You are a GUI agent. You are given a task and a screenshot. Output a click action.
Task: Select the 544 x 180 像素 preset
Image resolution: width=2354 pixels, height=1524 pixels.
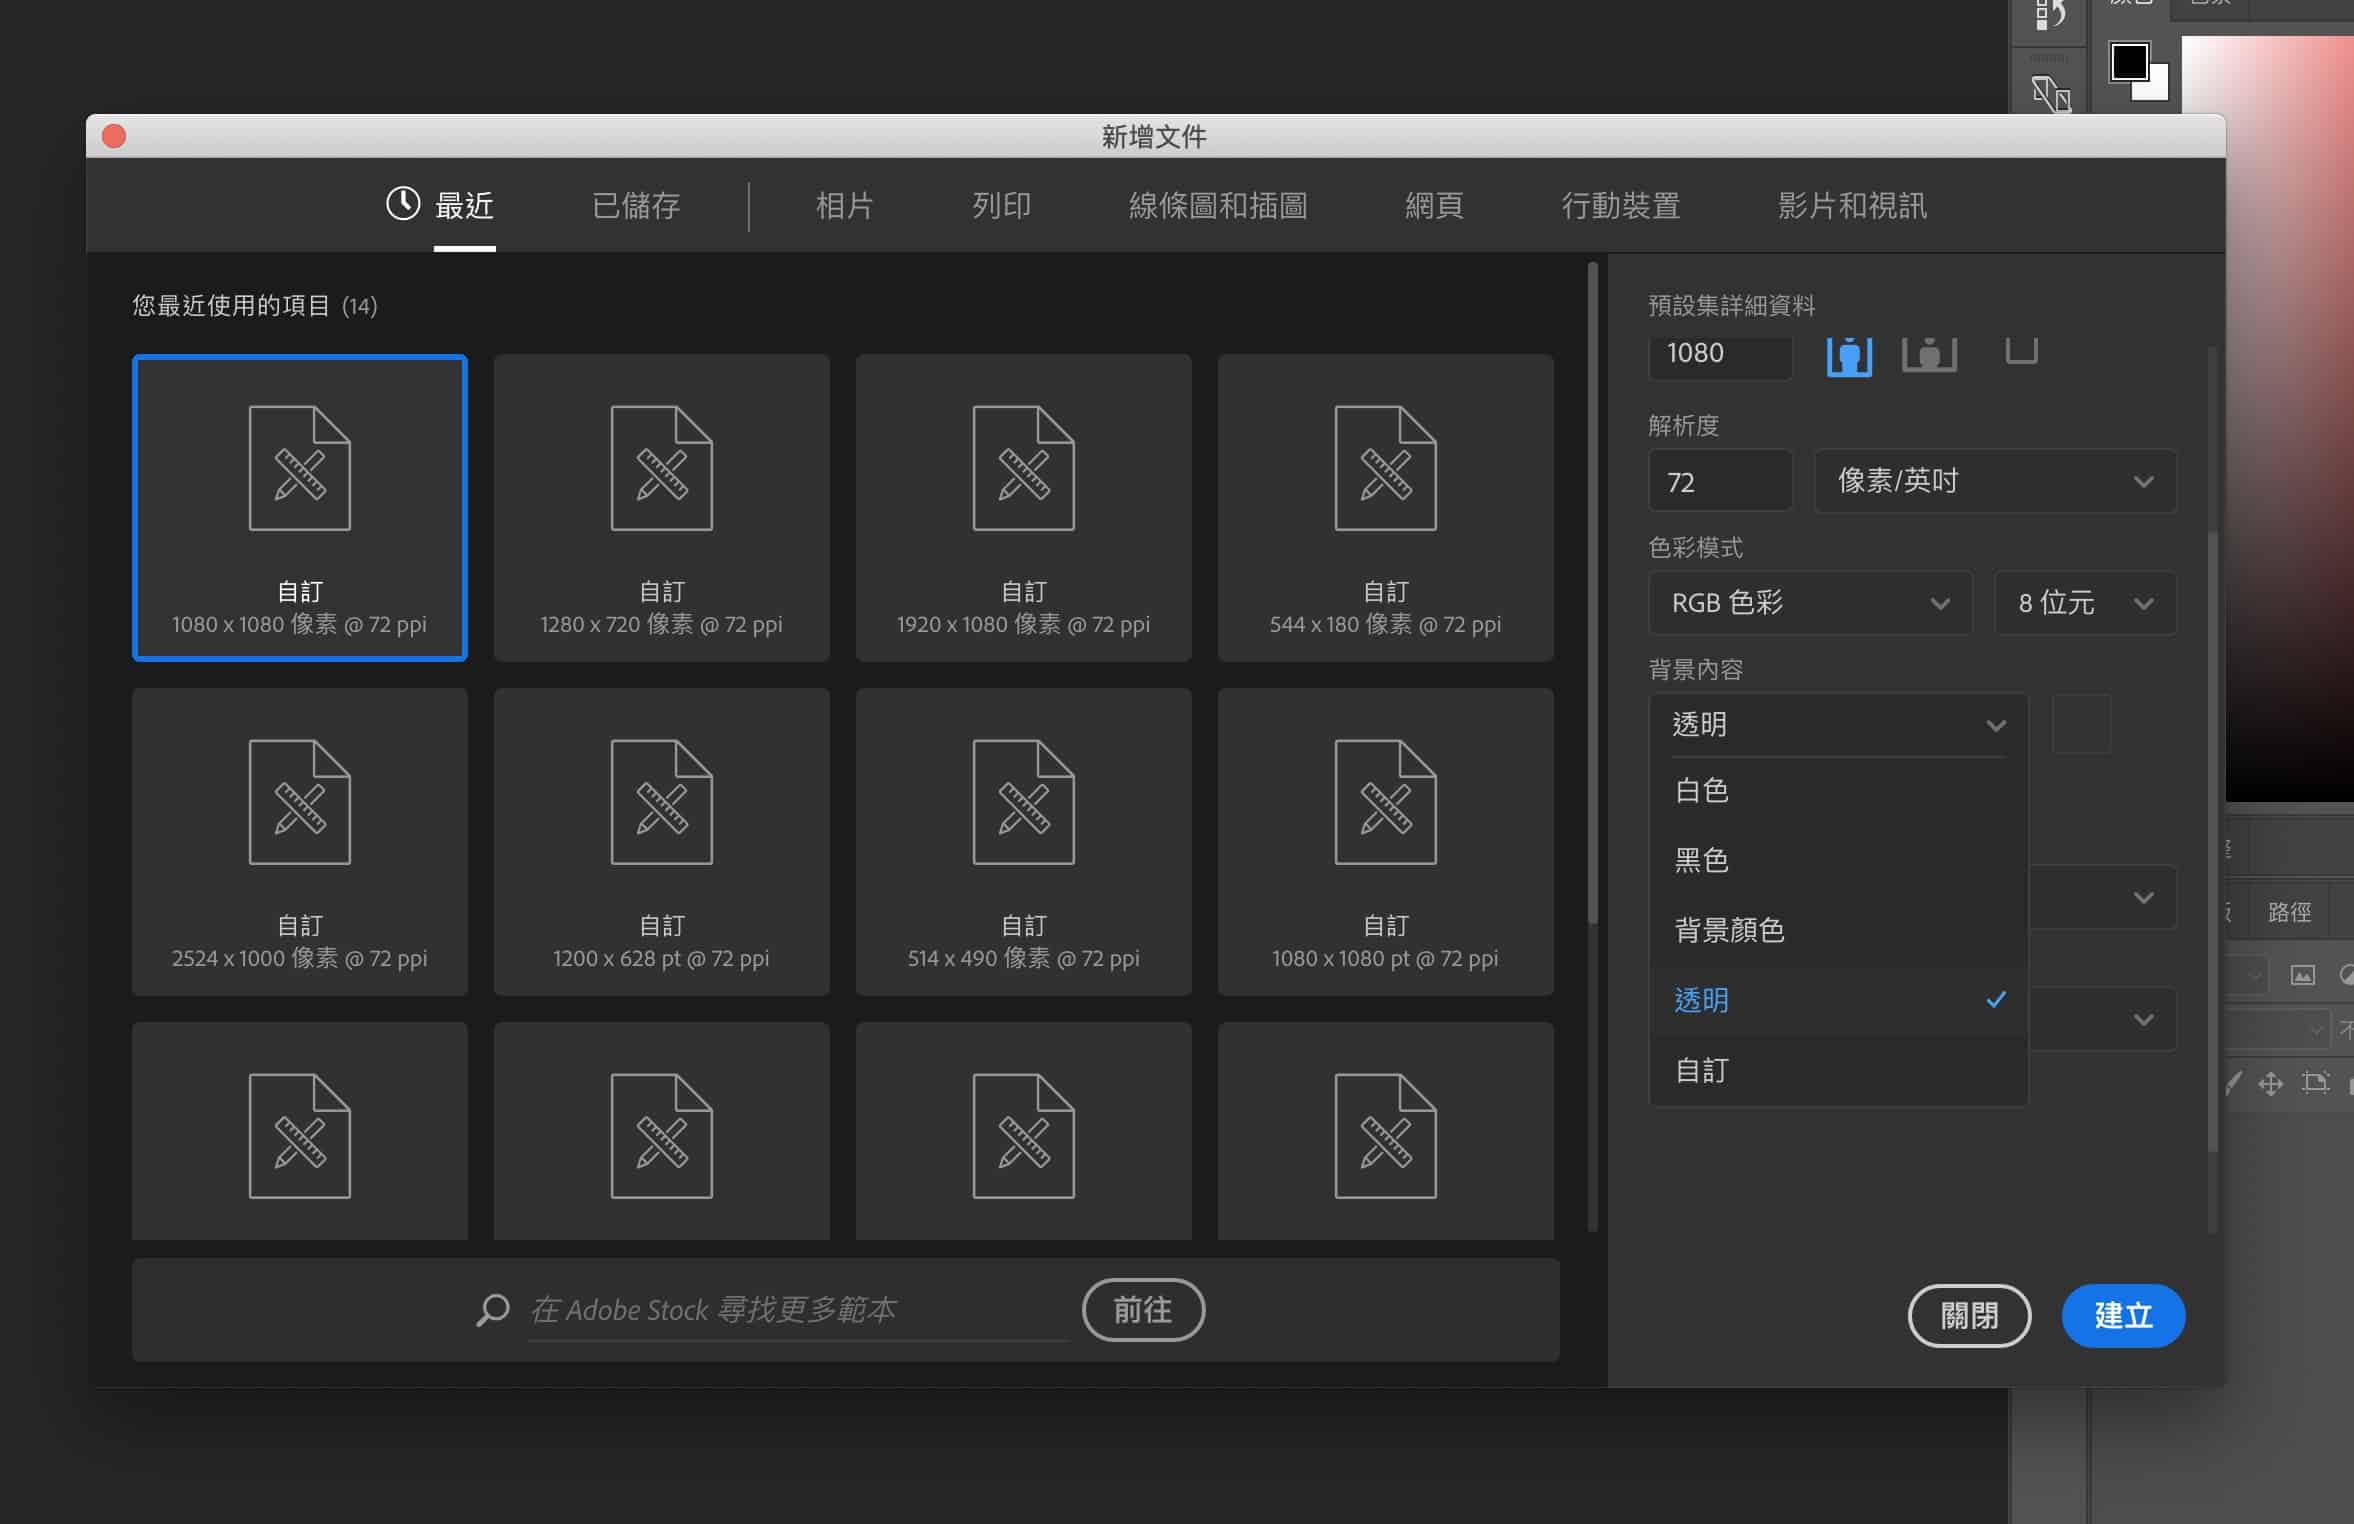tap(1386, 508)
